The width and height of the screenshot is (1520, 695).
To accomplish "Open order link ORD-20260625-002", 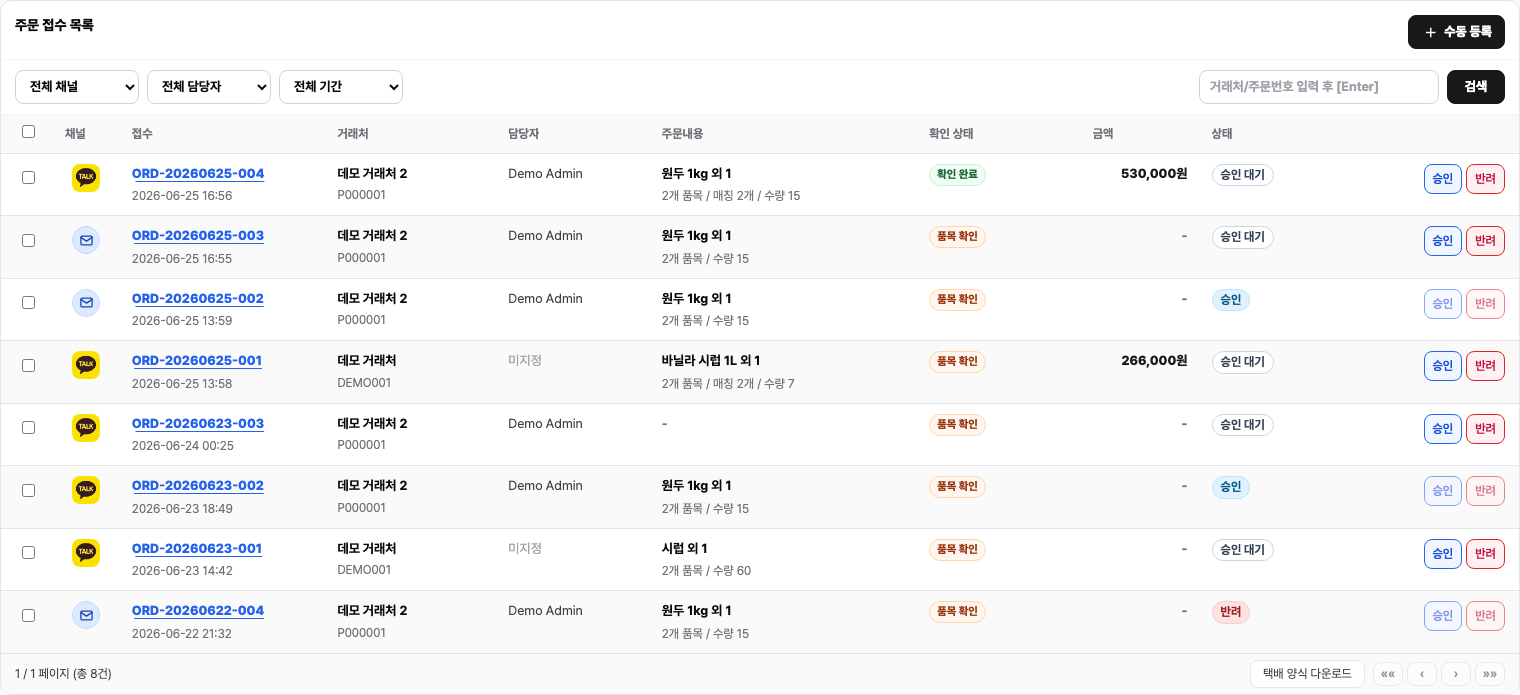I will tap(198, 298).
